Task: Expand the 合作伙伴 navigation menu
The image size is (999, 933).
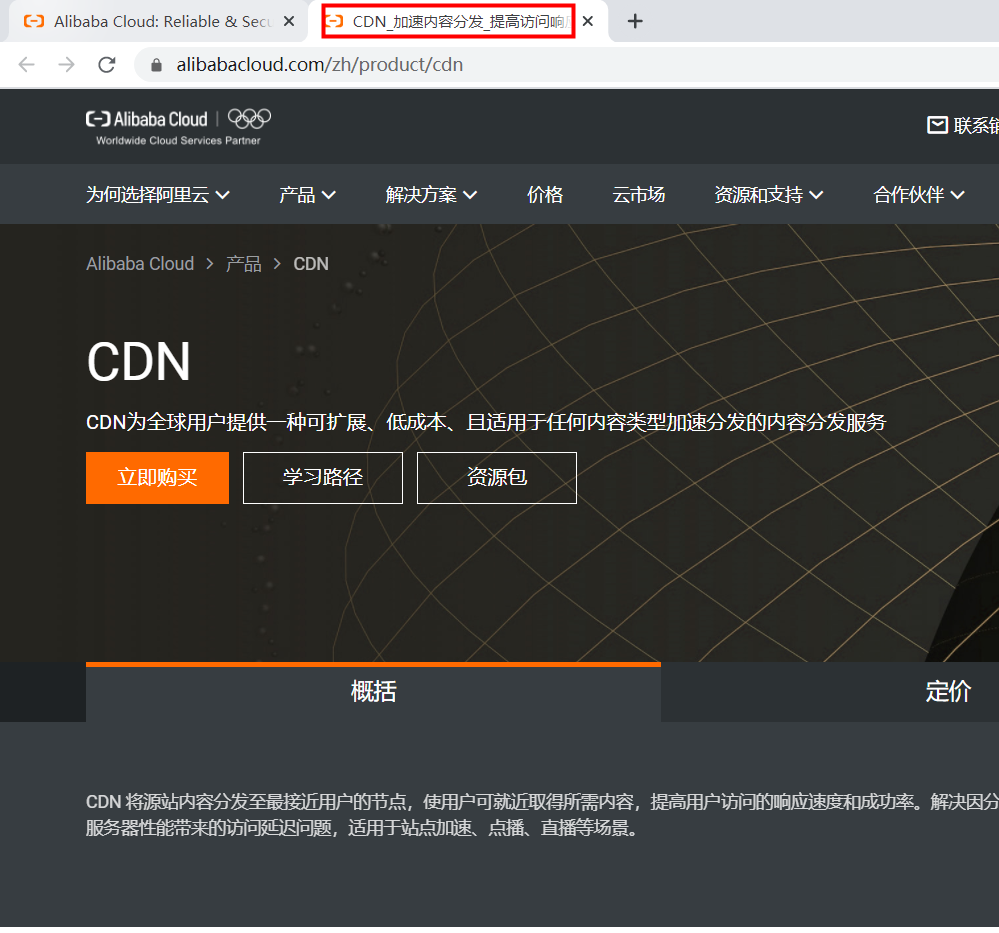Action: coord(919,194)
